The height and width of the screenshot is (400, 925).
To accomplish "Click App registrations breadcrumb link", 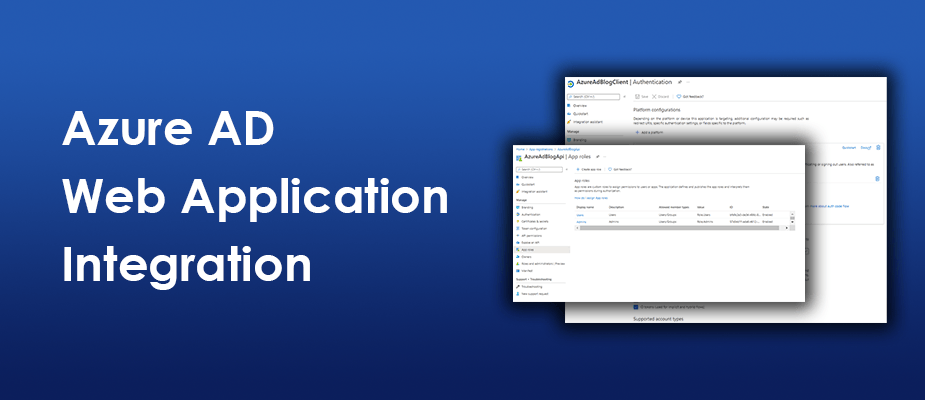I will tap(541, 149).
